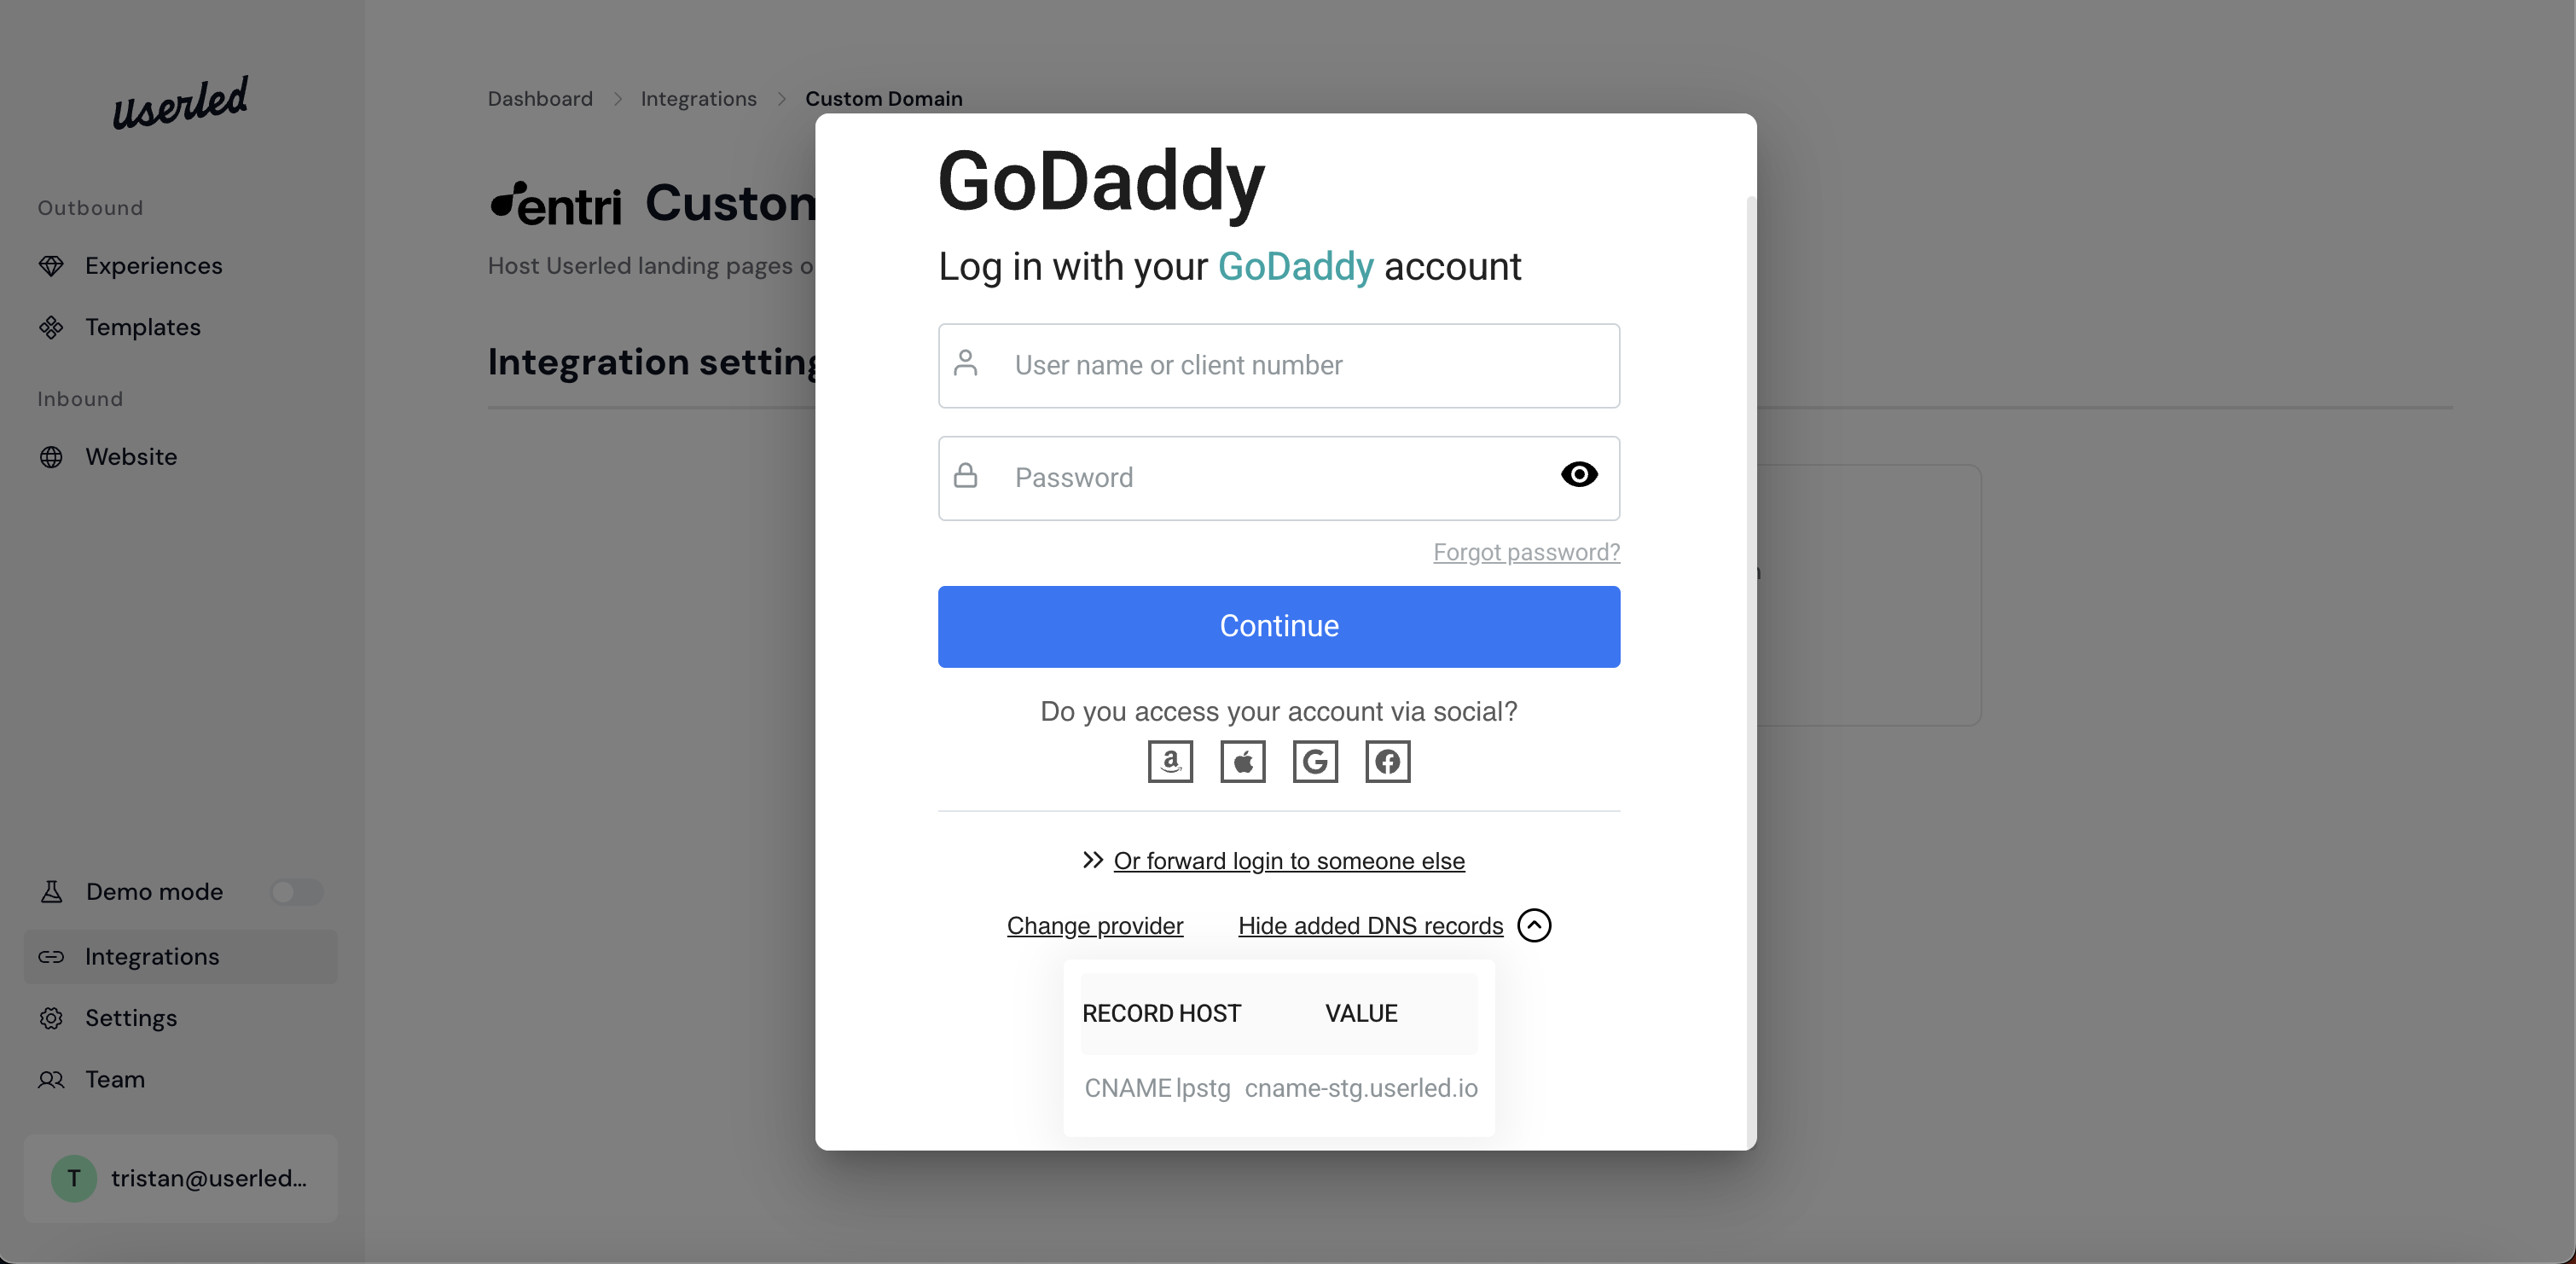The height and width of the screenshot is (1264, 2576).
Task: Open the tristan@userled account menu
Action: pyautogui.click(x=181, y=1178)
